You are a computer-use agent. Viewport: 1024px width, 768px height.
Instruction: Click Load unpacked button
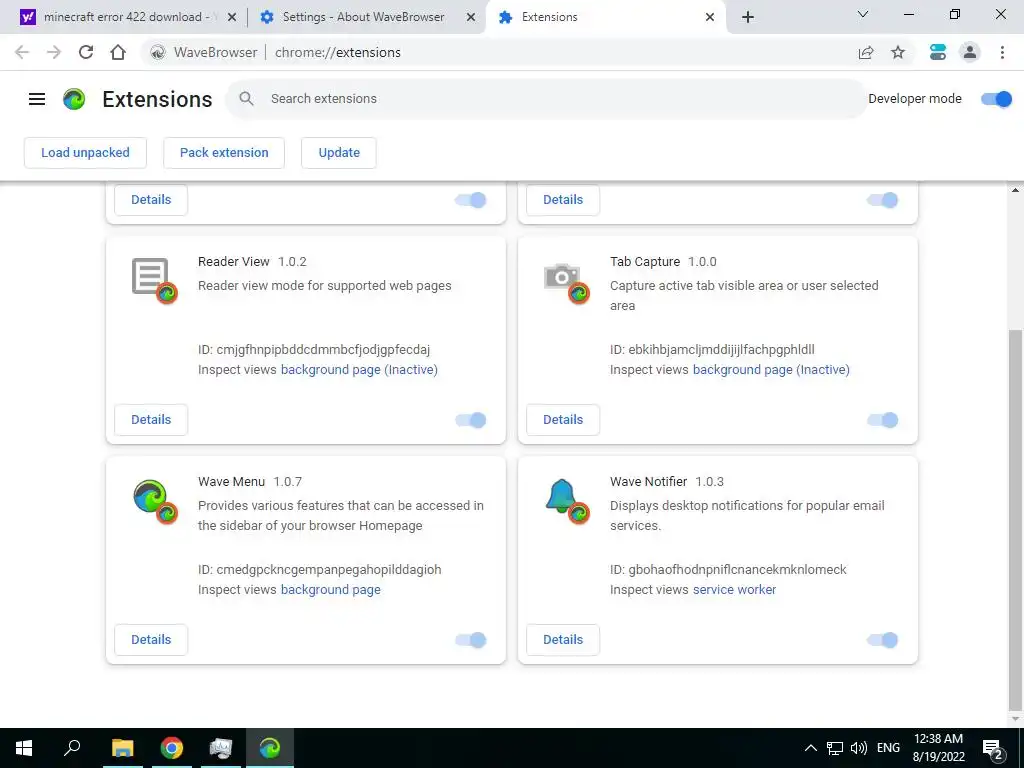point(86,153)
